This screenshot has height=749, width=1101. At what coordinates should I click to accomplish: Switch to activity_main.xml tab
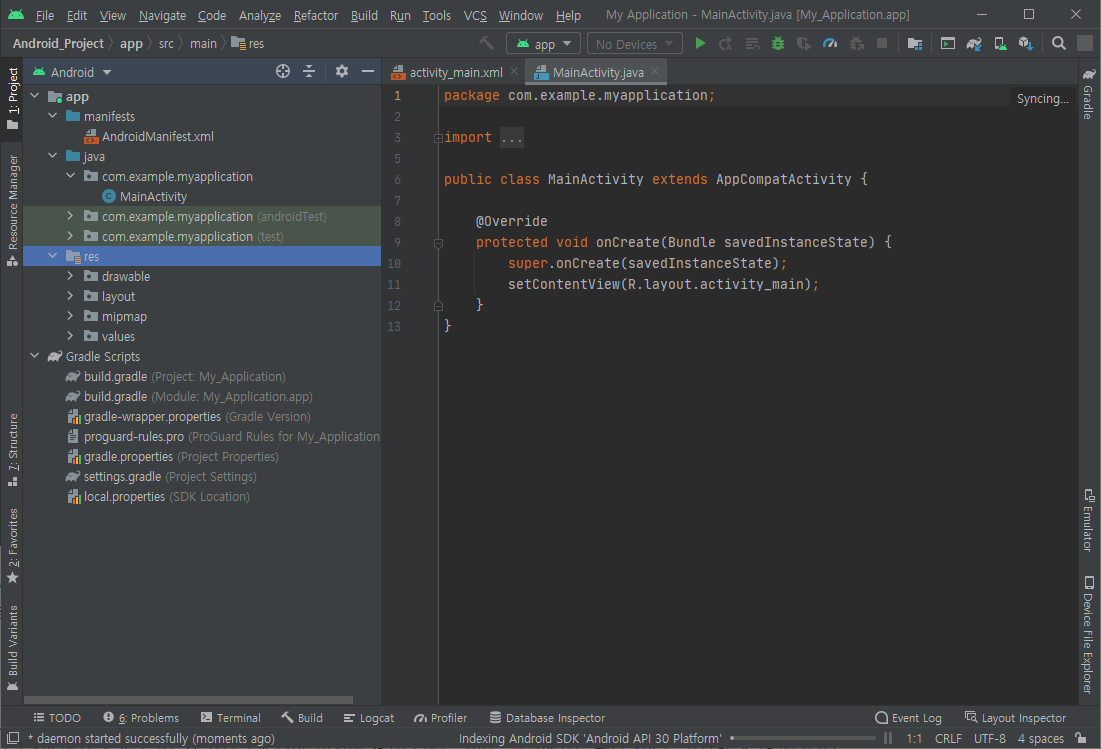coord(455,72)
